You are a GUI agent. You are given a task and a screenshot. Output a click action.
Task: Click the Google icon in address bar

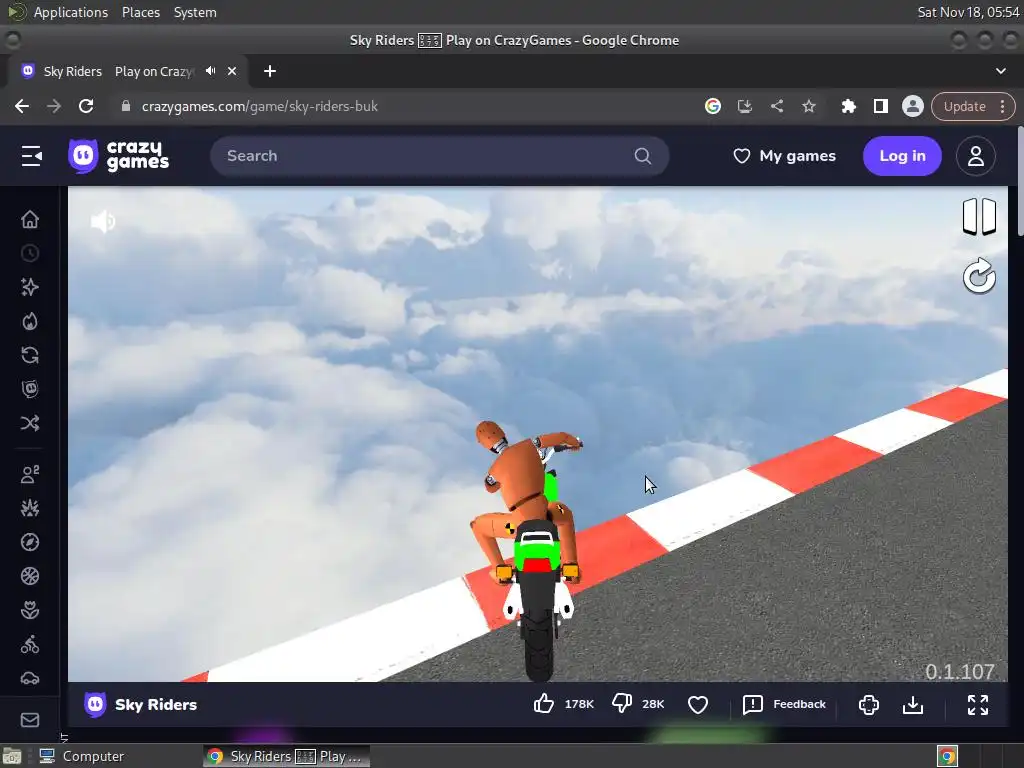712,106
